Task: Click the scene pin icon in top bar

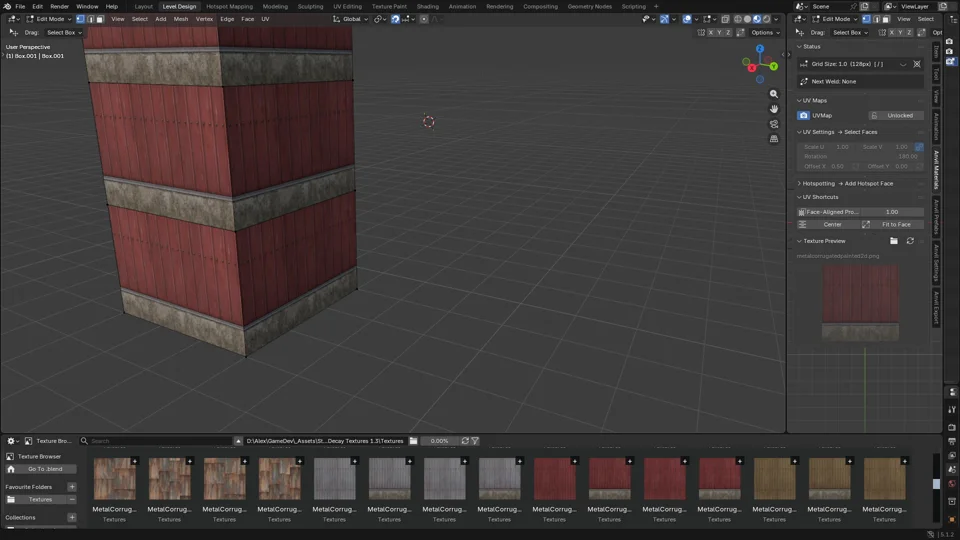Action: pos(853,6)
